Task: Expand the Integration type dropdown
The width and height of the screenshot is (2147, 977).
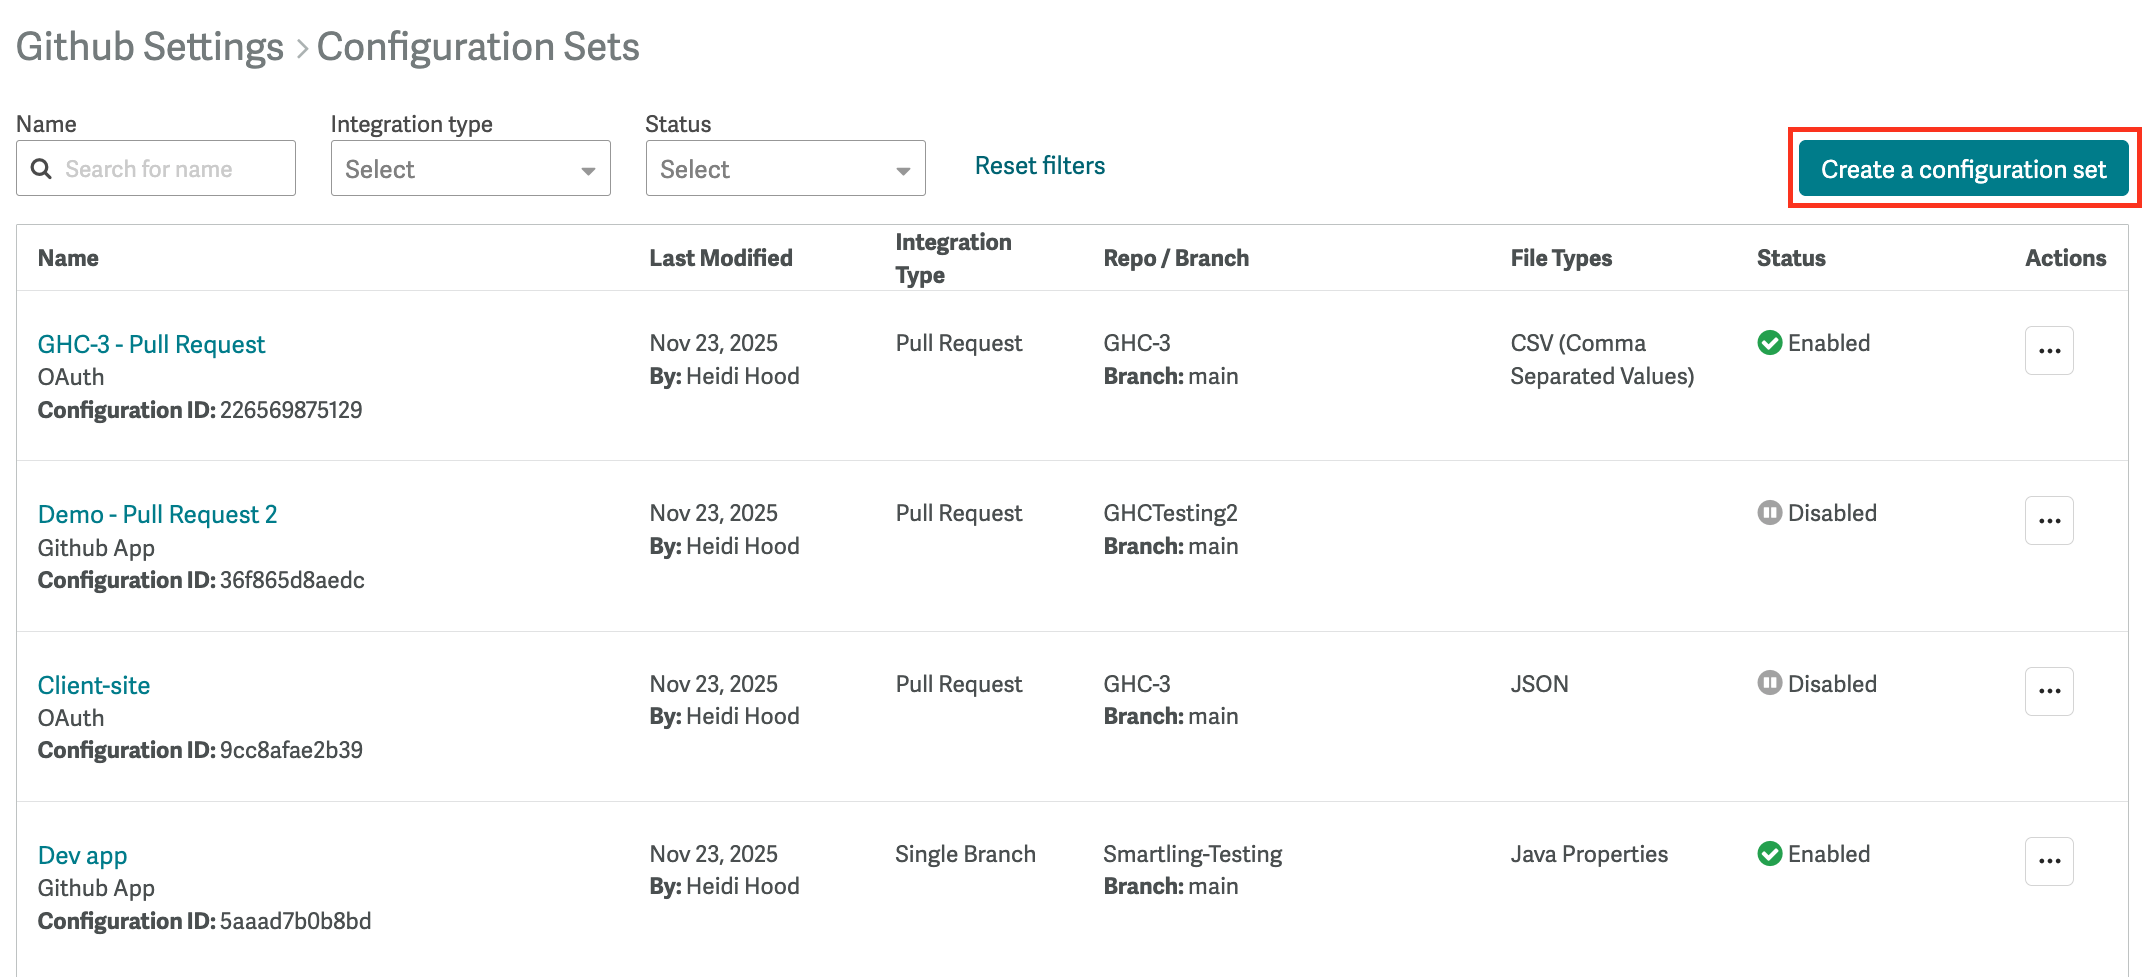Action: tap(470, 169)
